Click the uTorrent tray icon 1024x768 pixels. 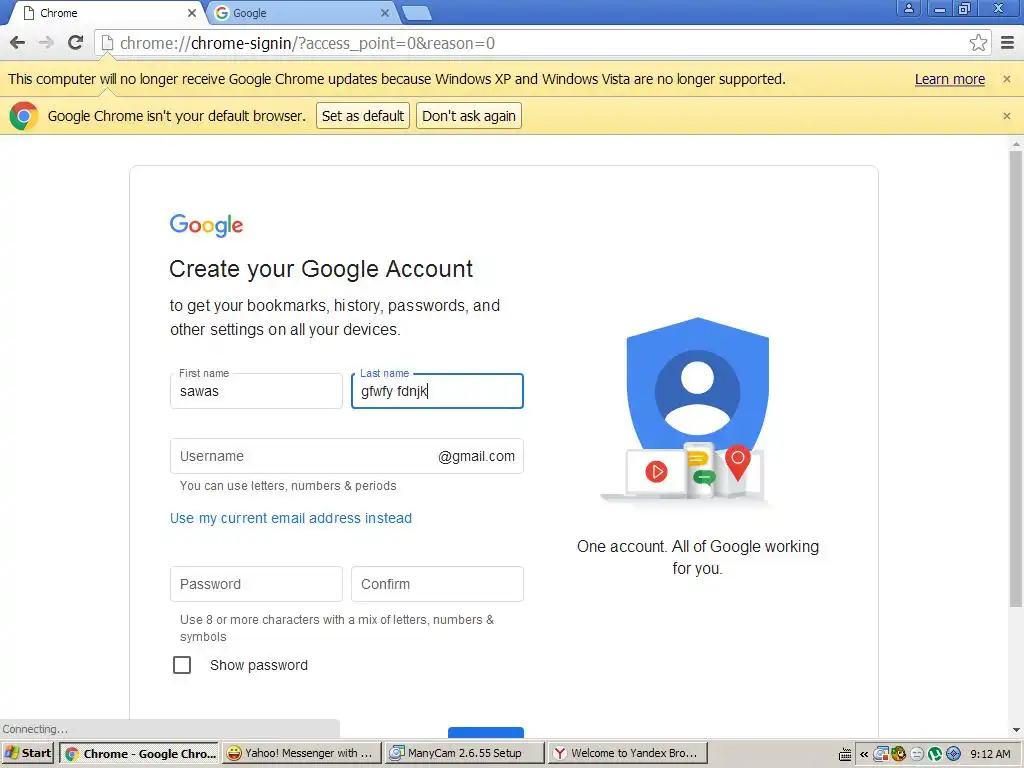pos(935,754)
